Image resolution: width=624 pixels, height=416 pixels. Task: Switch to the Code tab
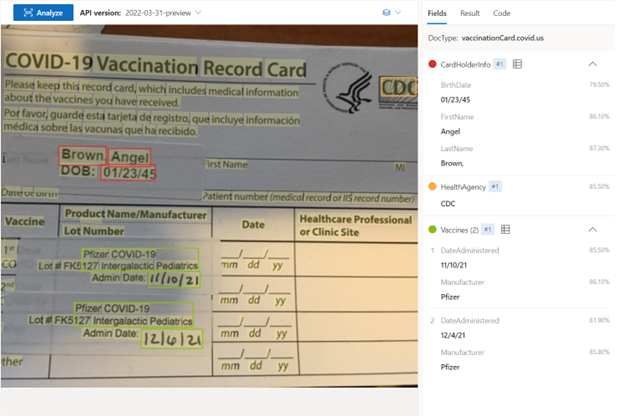click(x=501, y=13)
